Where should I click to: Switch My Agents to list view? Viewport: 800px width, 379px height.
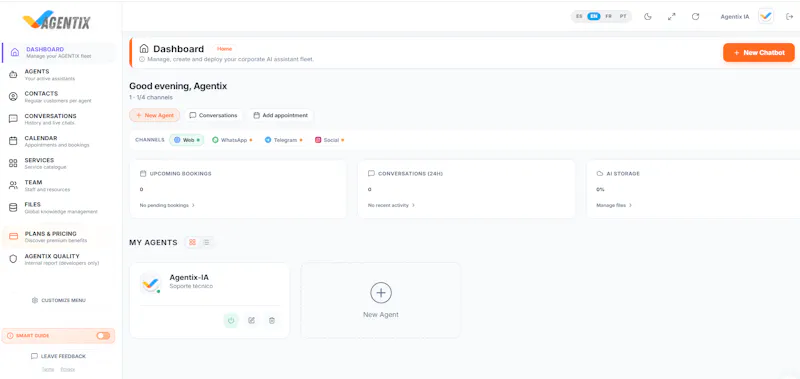point(207,242)
